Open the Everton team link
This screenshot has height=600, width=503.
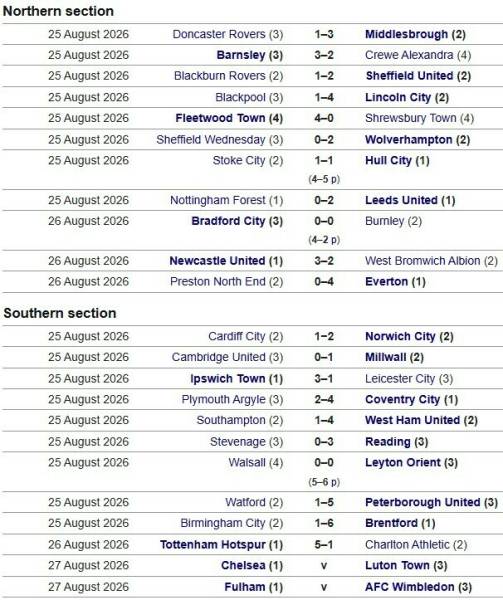386,282
